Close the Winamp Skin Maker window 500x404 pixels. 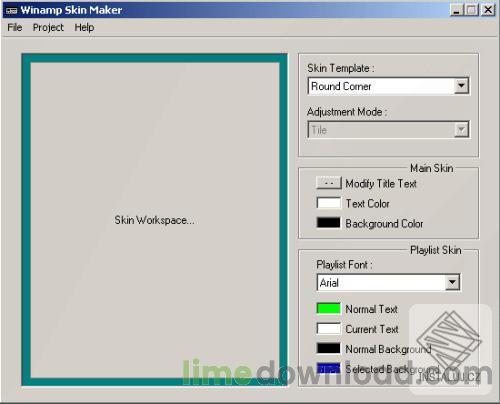click(488, 10)
